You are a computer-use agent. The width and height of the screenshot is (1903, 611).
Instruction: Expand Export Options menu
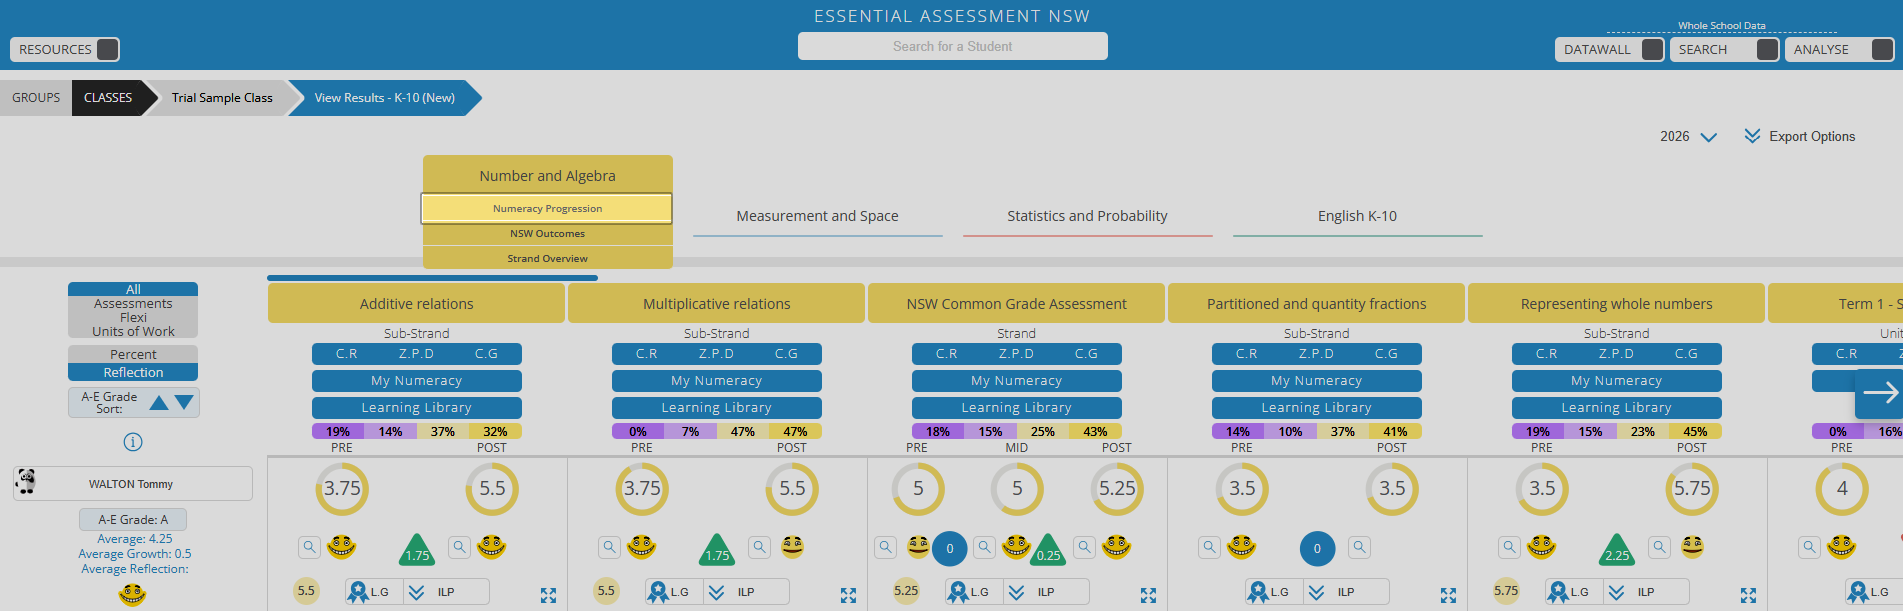point(1800,136)
